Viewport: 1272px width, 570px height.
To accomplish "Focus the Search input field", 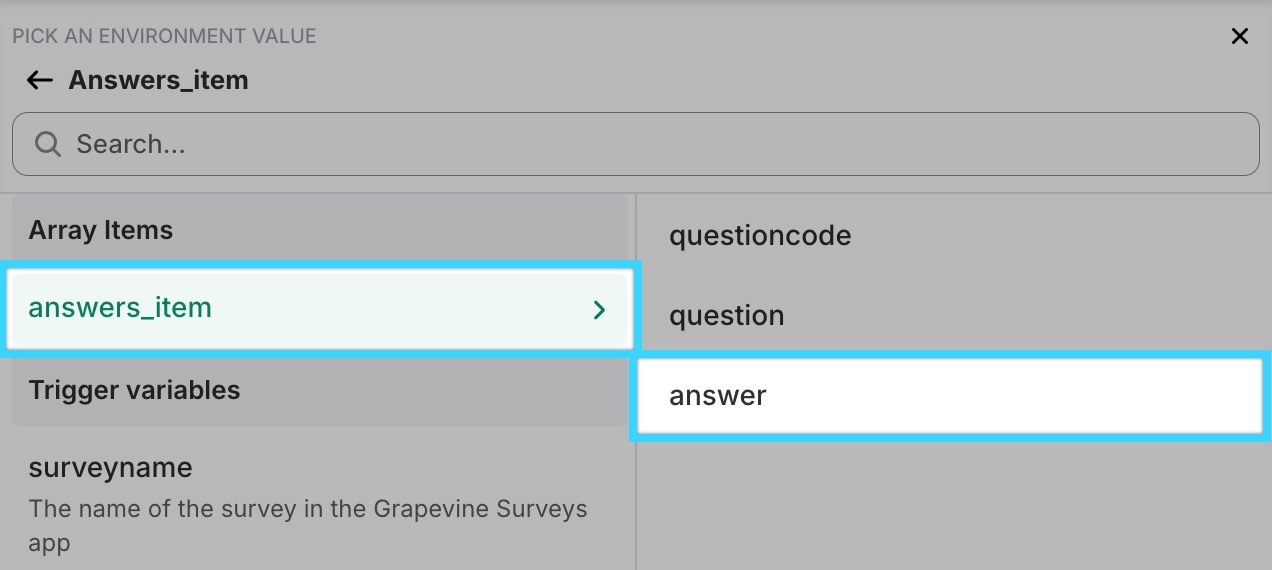I will coord(635,144).
